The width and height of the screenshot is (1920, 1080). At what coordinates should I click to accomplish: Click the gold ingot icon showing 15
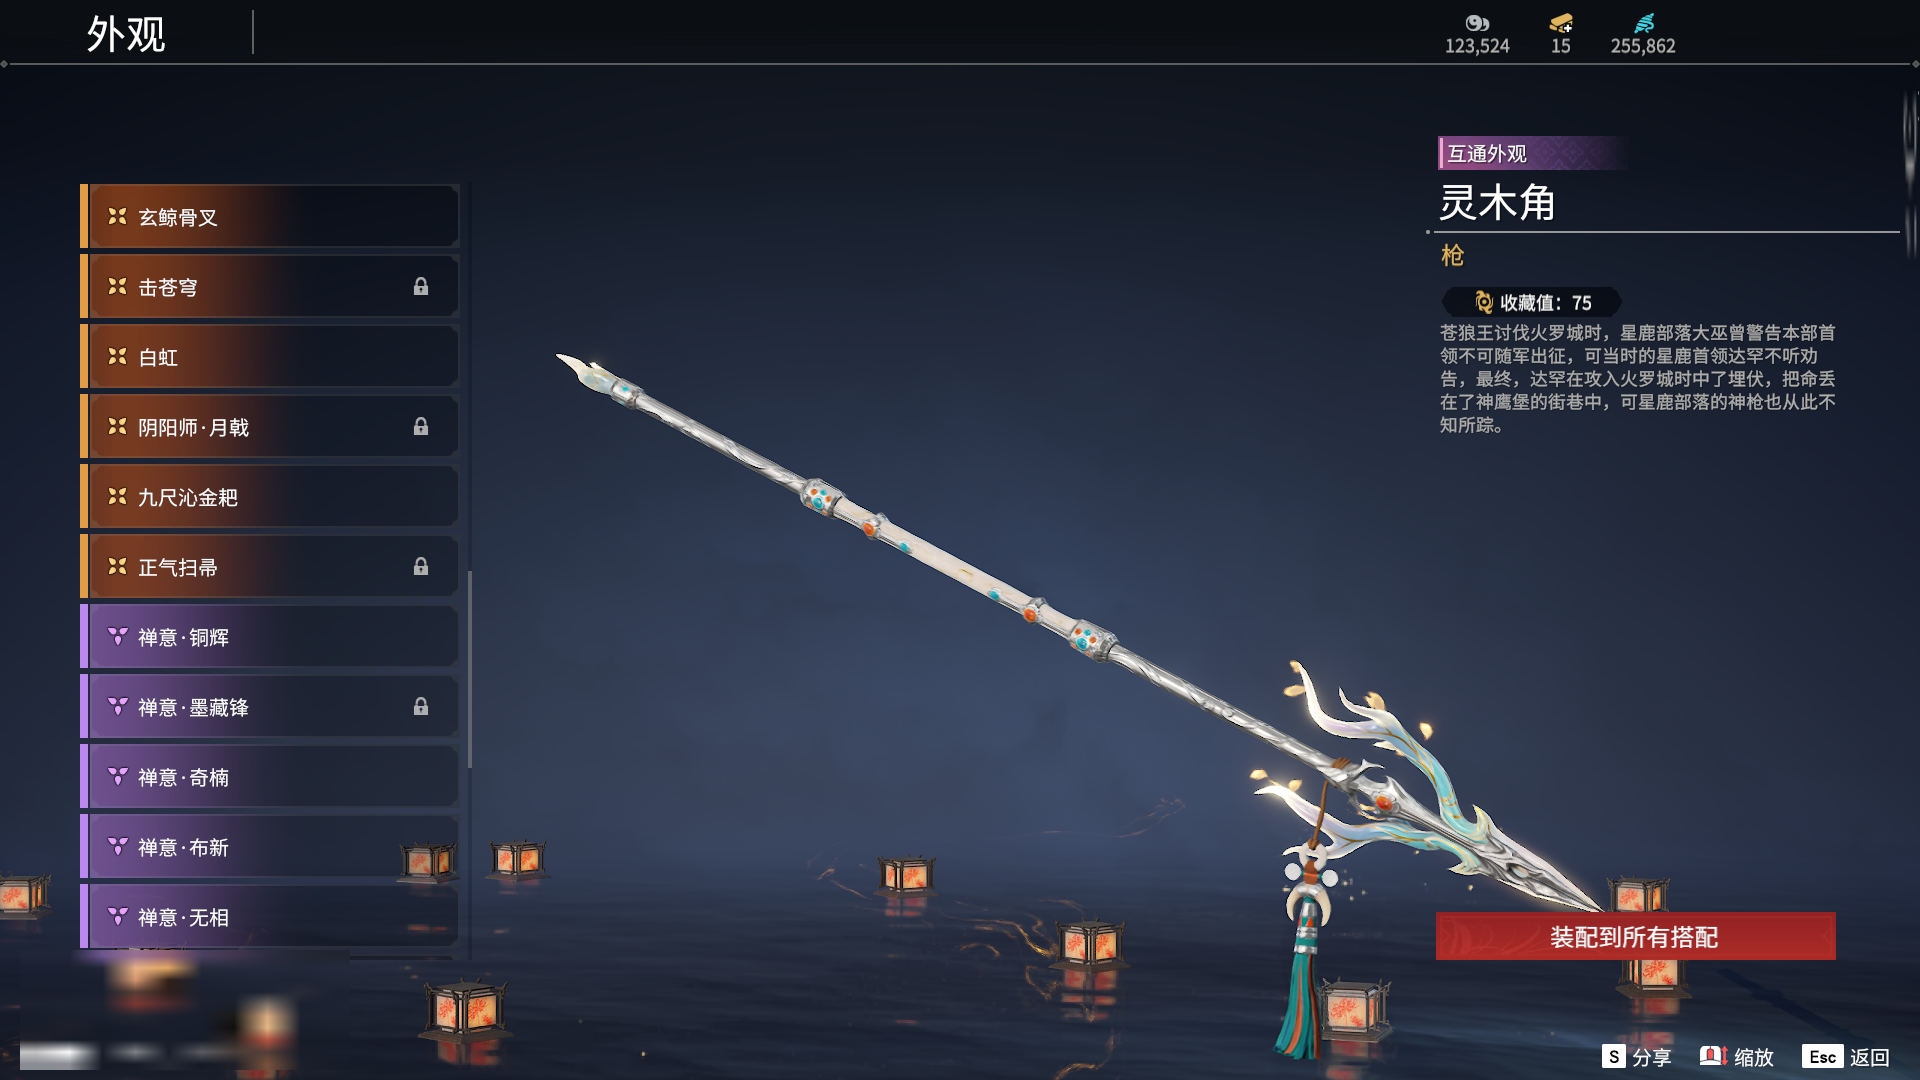[x=1561, y=23]
